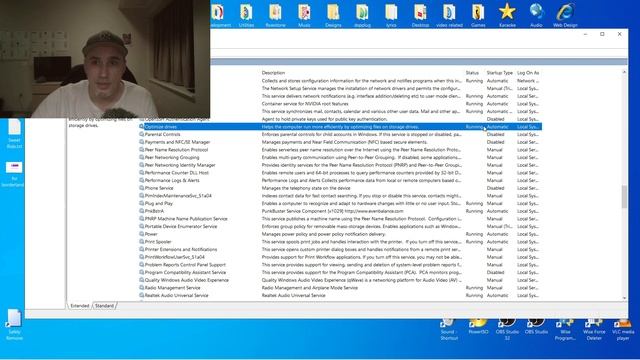This screenshot has width=640, height=360.
Task: Click the gear icon beside Print Spooler
Action: coord(141,242)
